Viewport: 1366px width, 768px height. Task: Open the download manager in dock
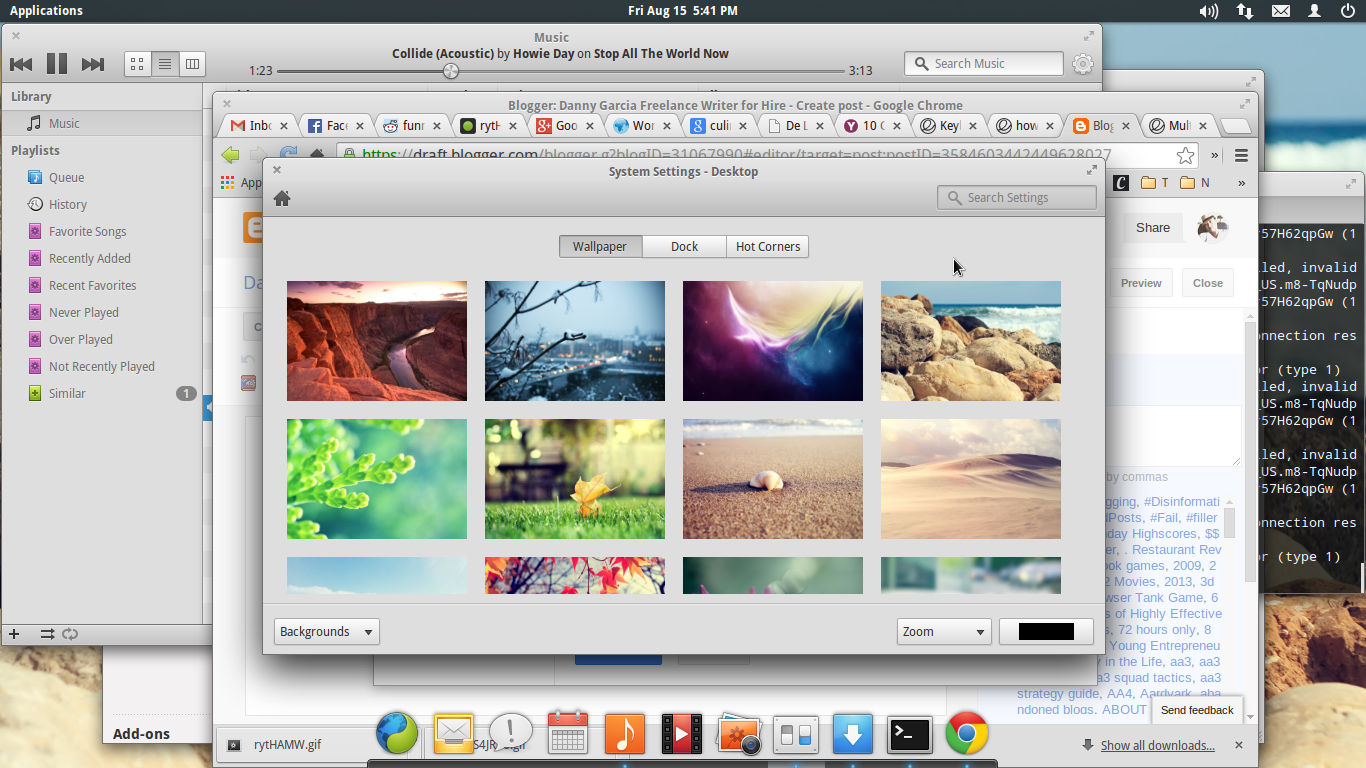[x=853, y=735]
